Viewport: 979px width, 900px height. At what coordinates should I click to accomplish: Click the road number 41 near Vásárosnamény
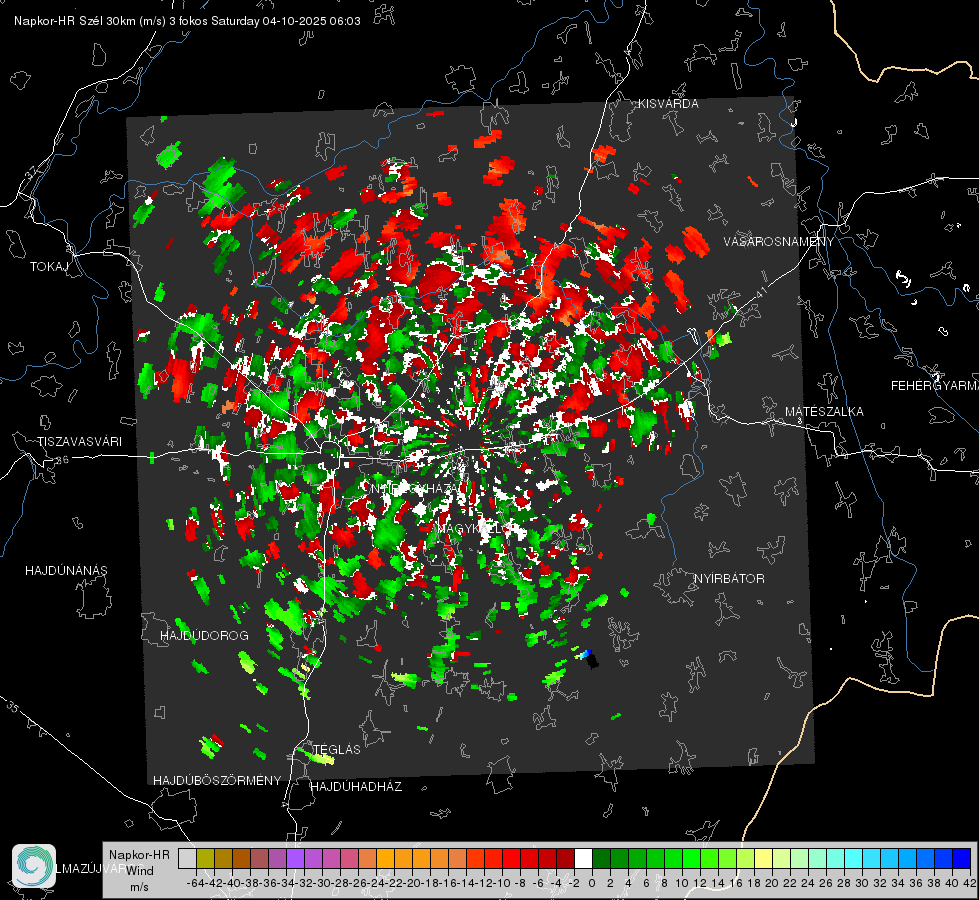(760, 291)
